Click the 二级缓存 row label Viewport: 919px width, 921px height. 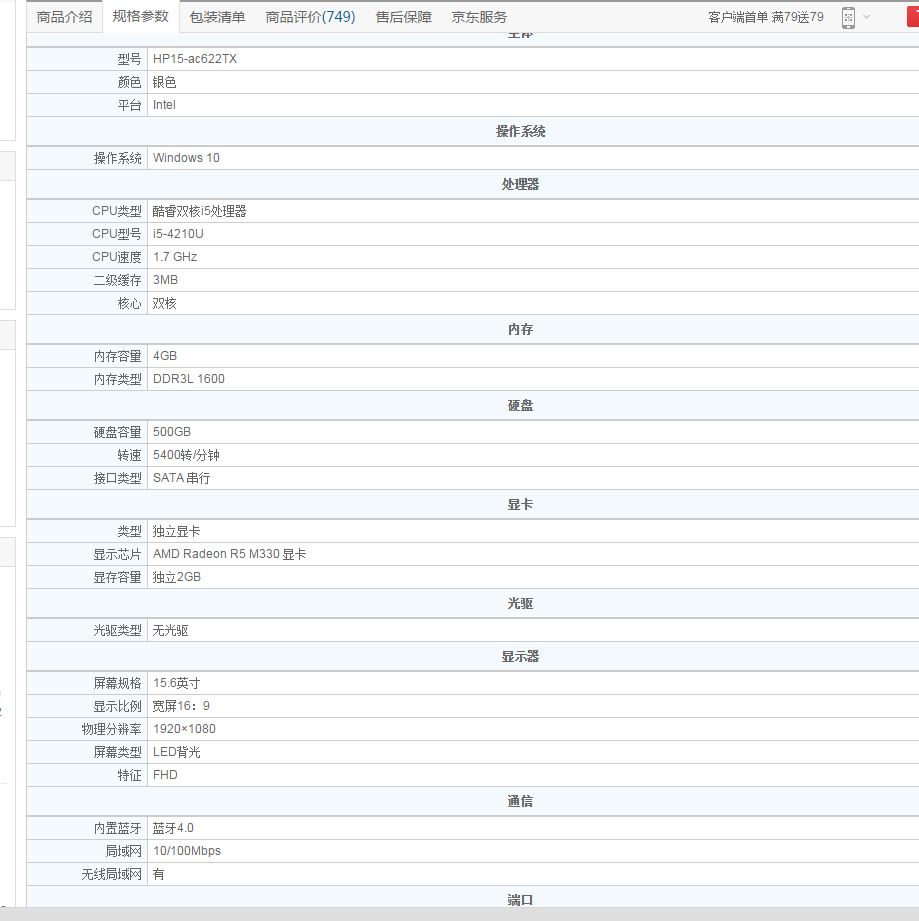tap(117, 280)
